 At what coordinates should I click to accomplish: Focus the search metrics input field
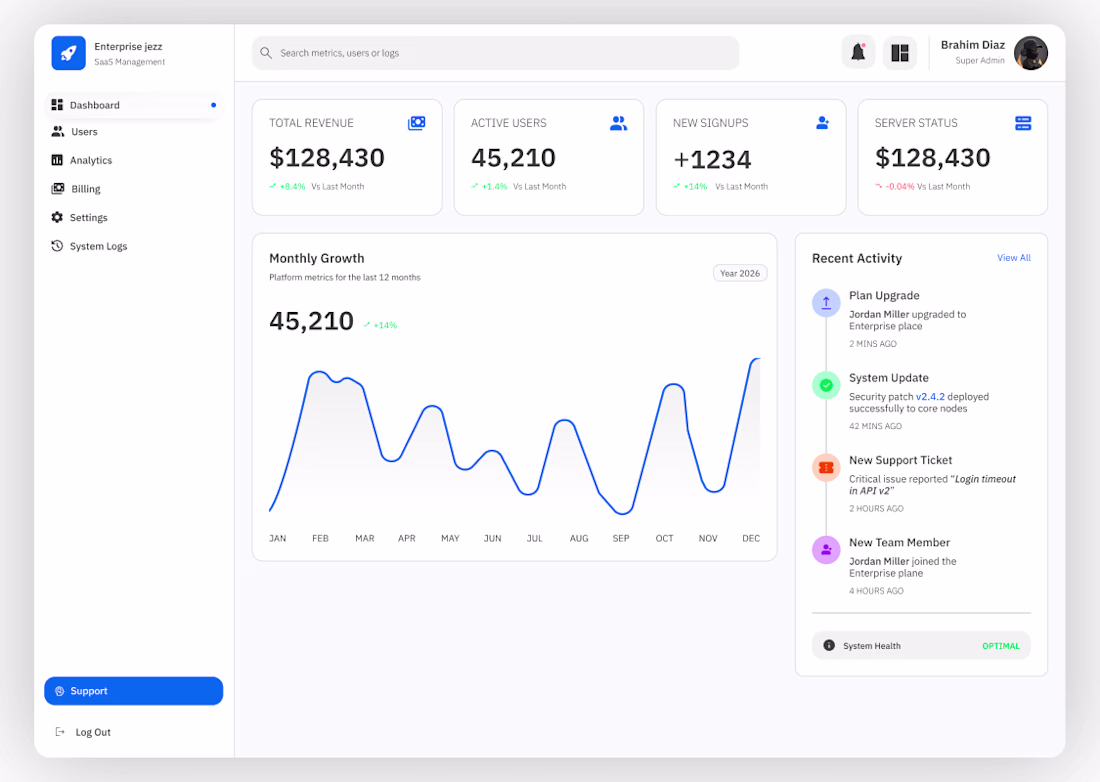click(495, 53)
